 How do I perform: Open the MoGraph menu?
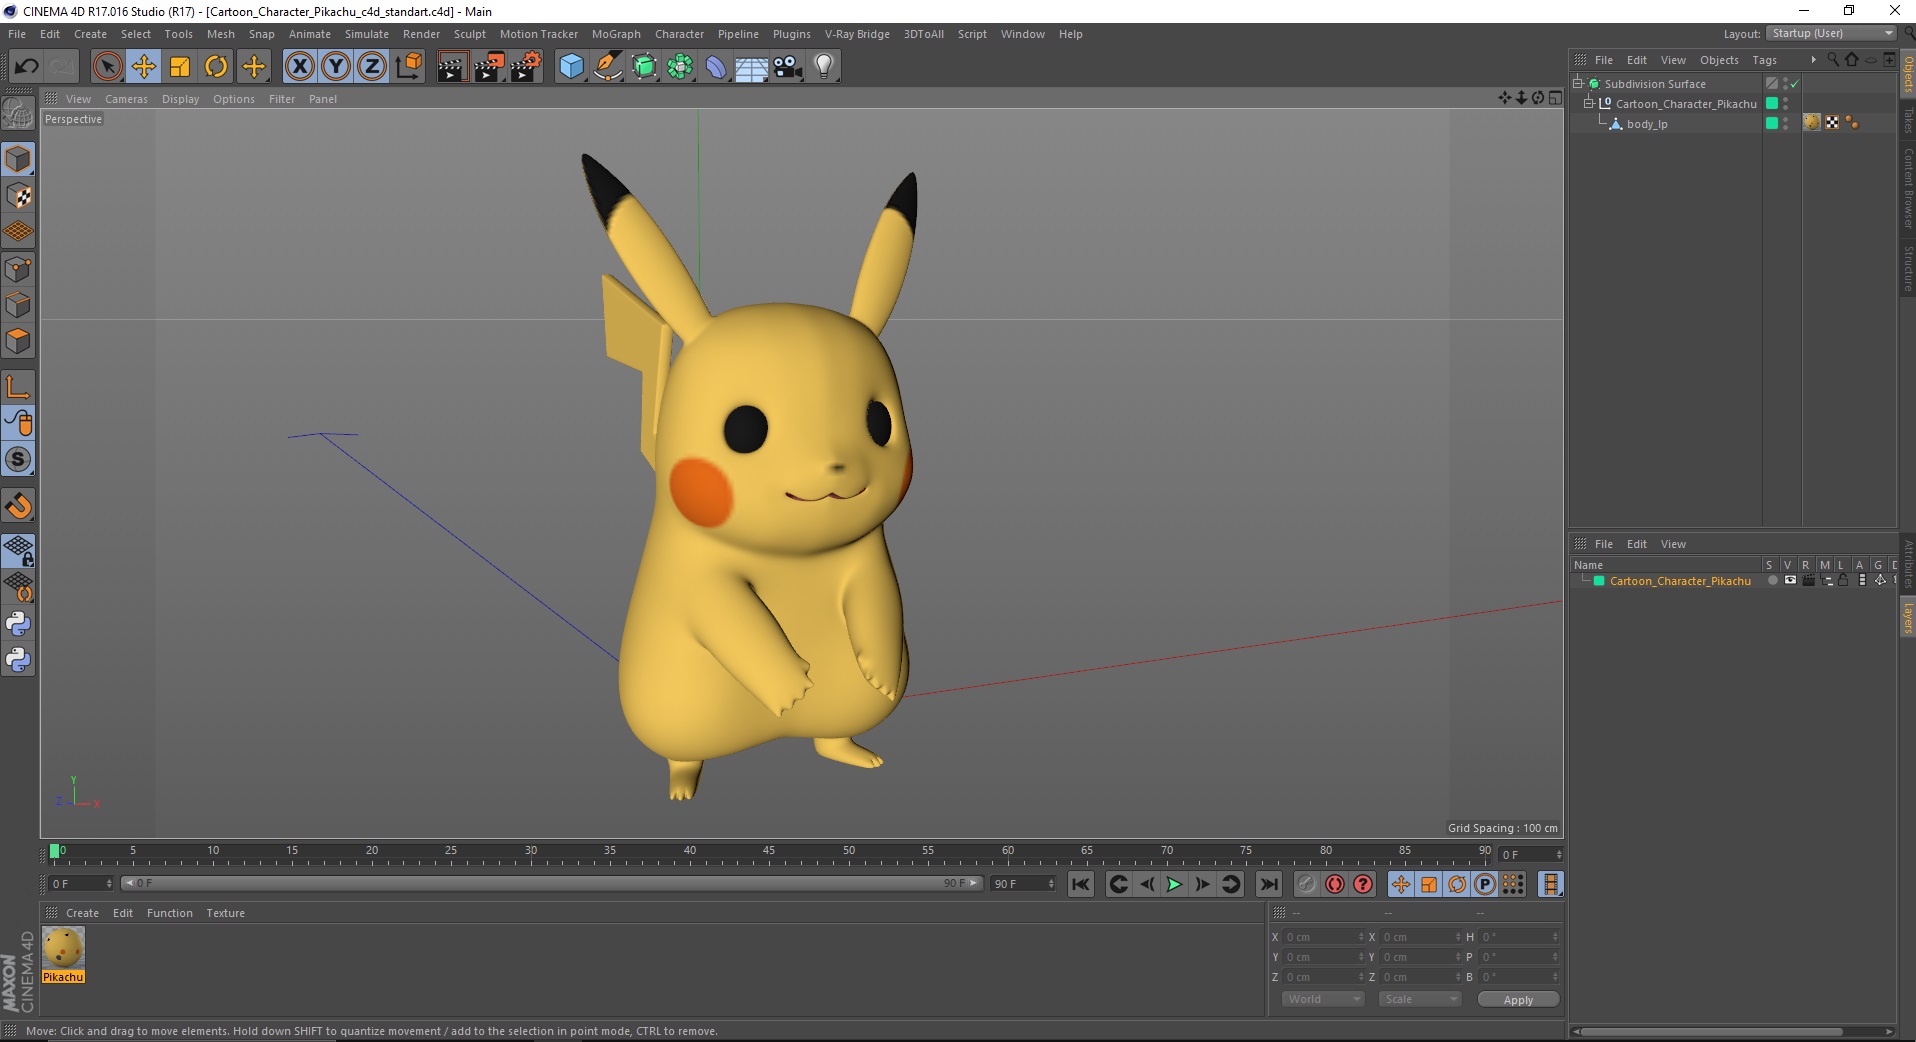tap(616, 34)
